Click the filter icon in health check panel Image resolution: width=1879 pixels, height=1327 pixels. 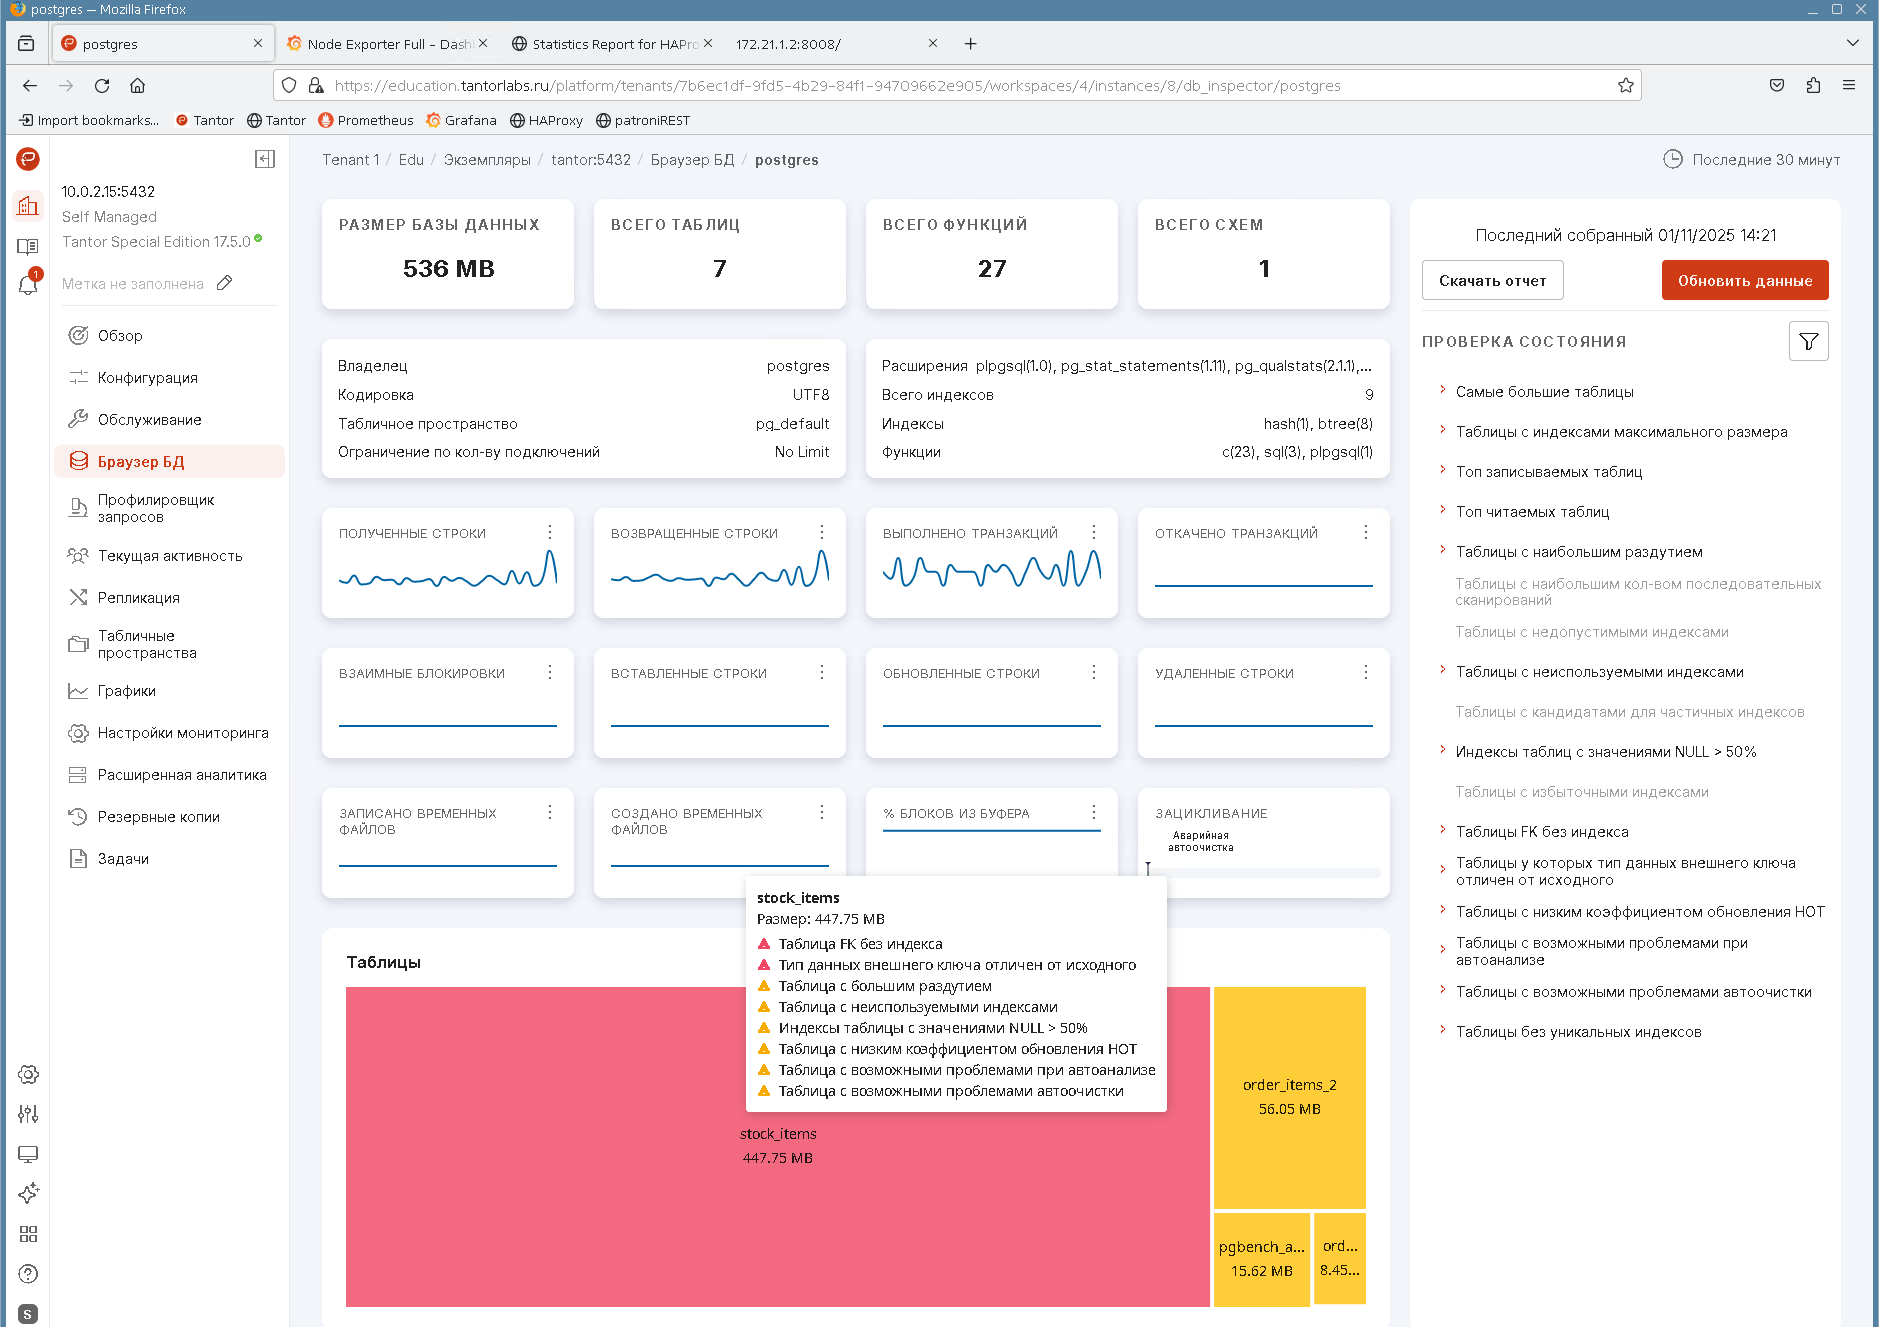click(1808, 342)
